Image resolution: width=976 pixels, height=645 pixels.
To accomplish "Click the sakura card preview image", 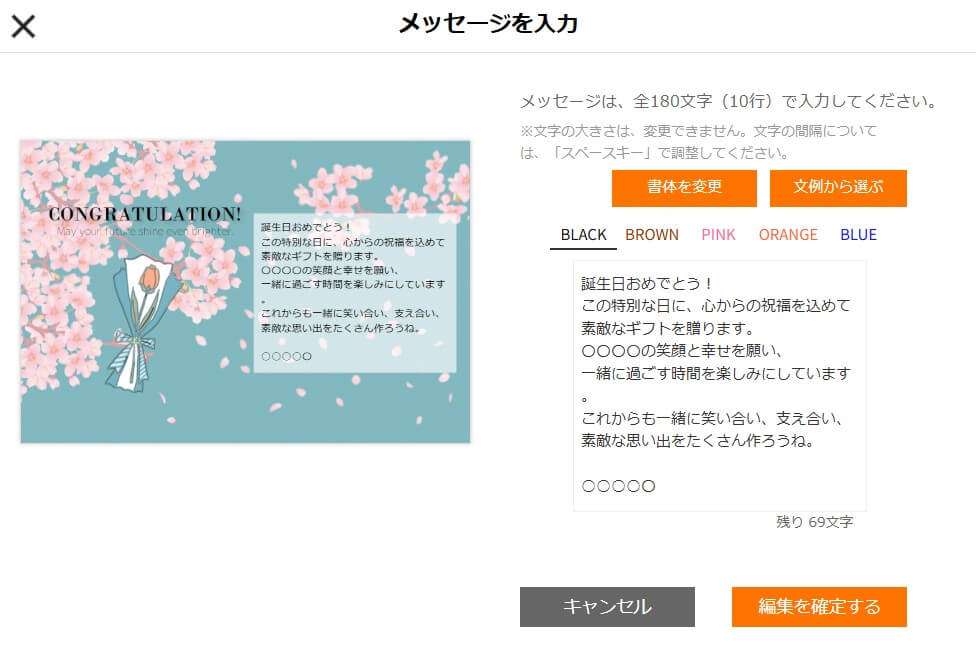I will point(245,291).
